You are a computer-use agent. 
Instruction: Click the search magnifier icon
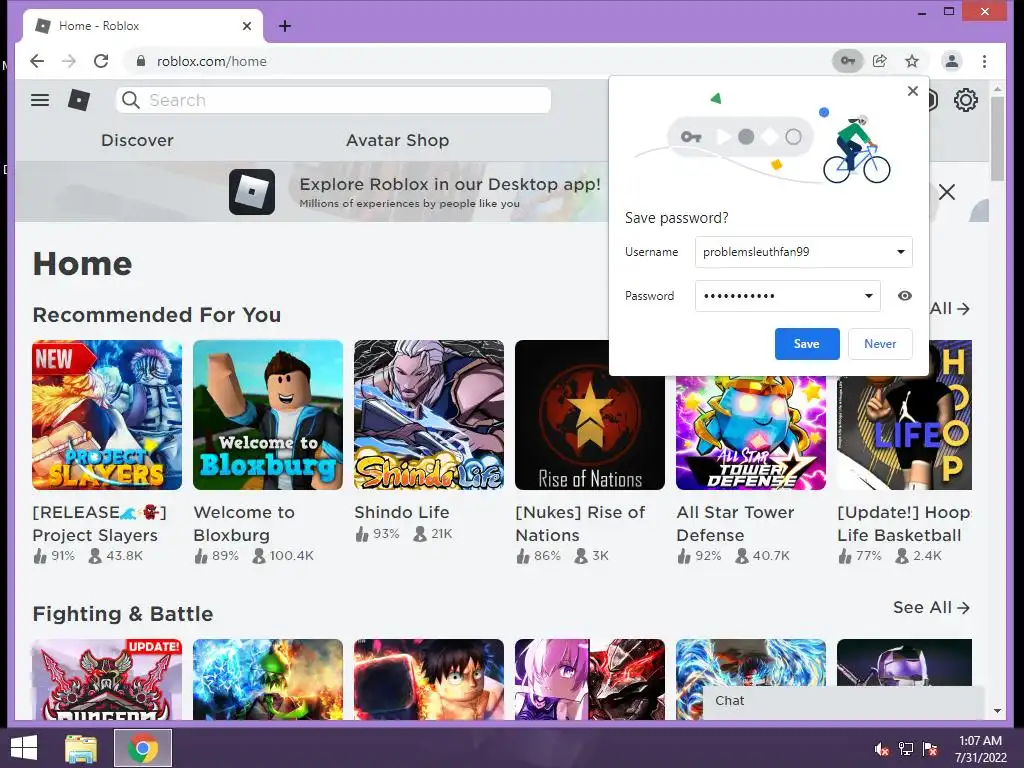click(x=131, y=100)
